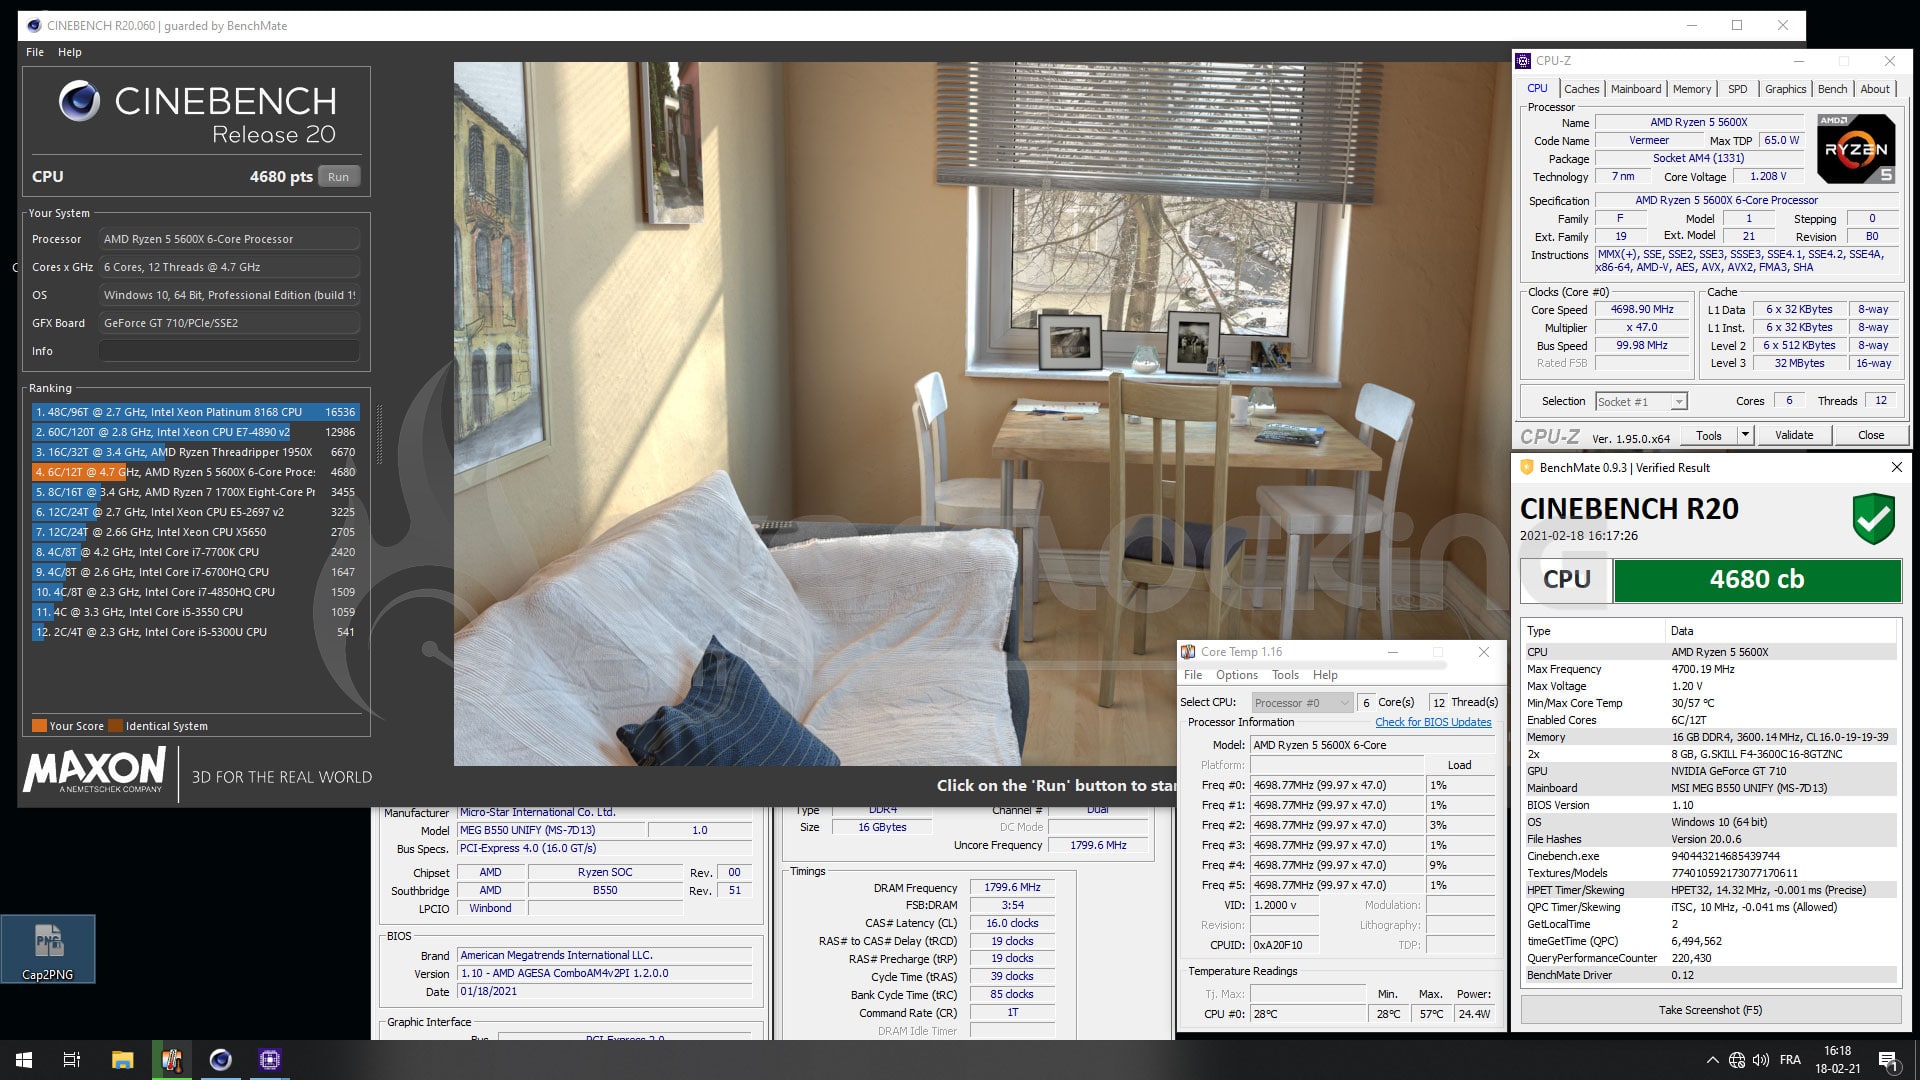
Task: Run the Cinebench CPU test
Action: click(x=339, y=177)
